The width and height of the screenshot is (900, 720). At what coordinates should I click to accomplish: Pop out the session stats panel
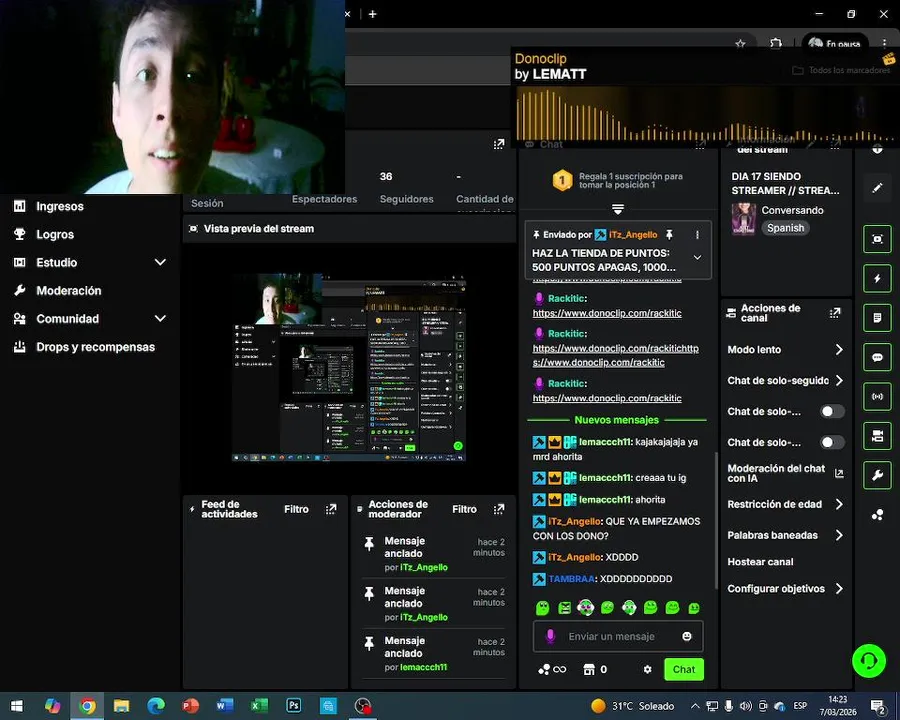[499, 144]
